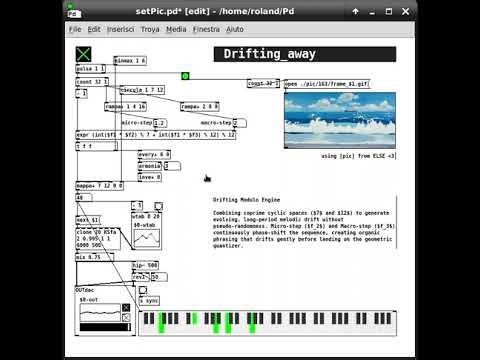Select the number box beside rev1
Image resolution: width=480 pixels, height=360 pixels.
159,277
